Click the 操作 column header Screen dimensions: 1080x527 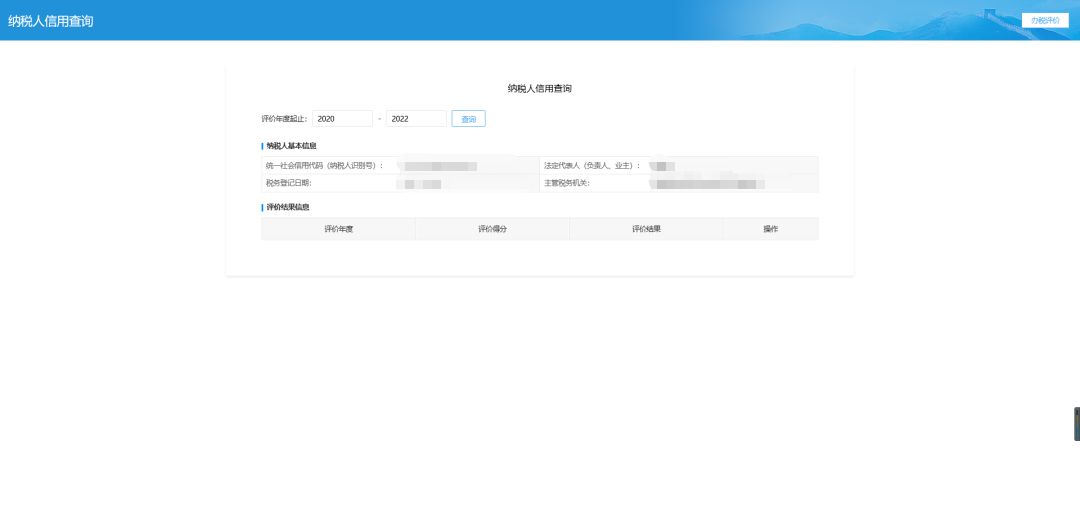coord(770,229)
